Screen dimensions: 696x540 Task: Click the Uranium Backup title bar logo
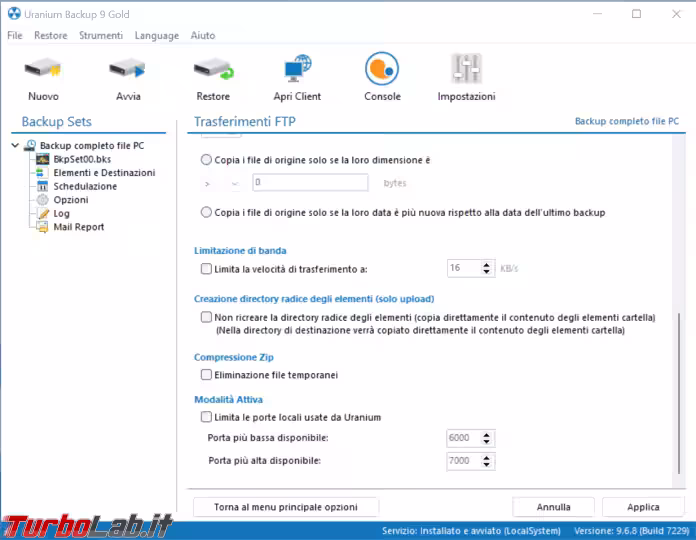coord(14,14)
